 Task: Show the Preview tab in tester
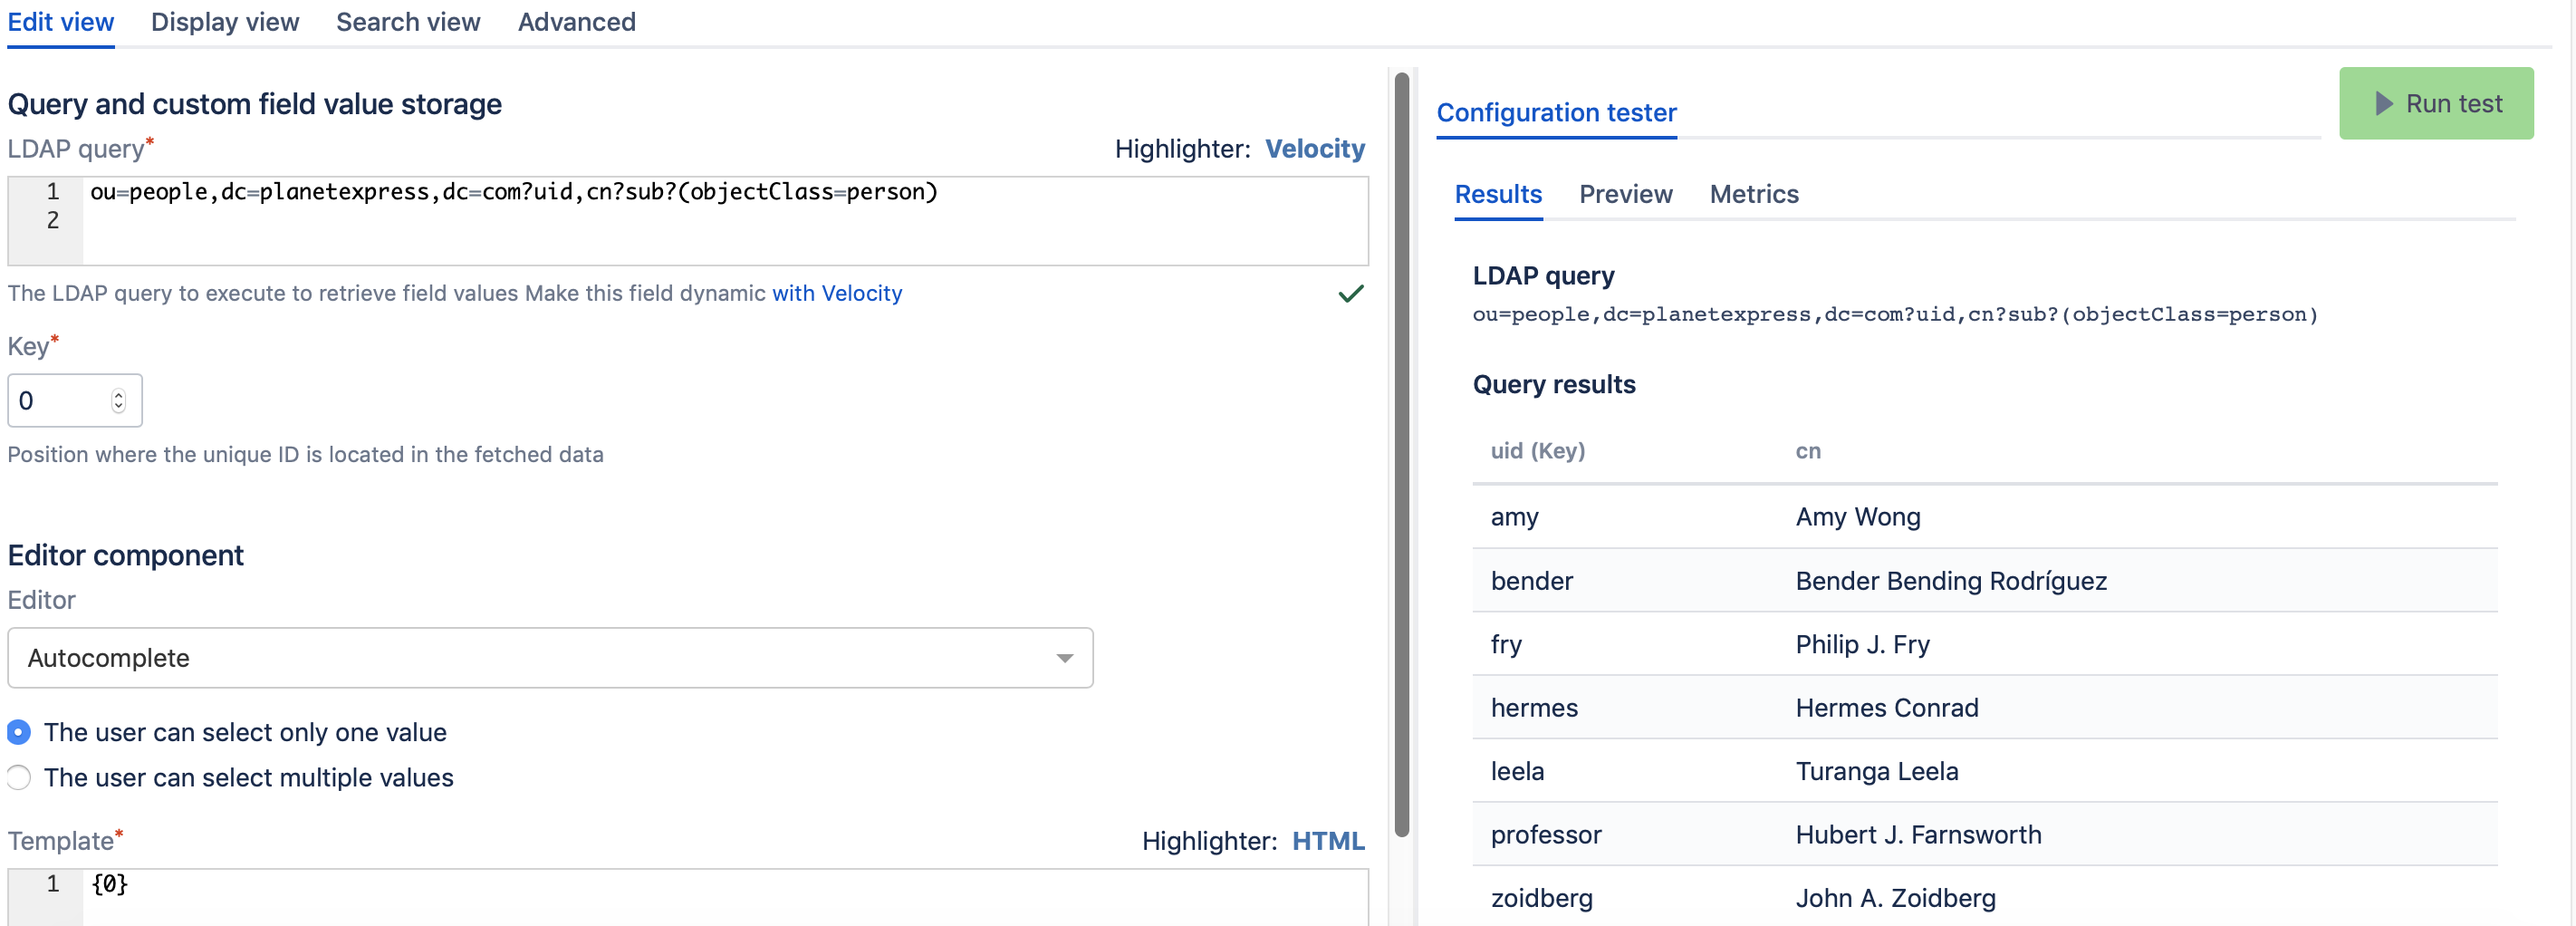pos(1625,194)
